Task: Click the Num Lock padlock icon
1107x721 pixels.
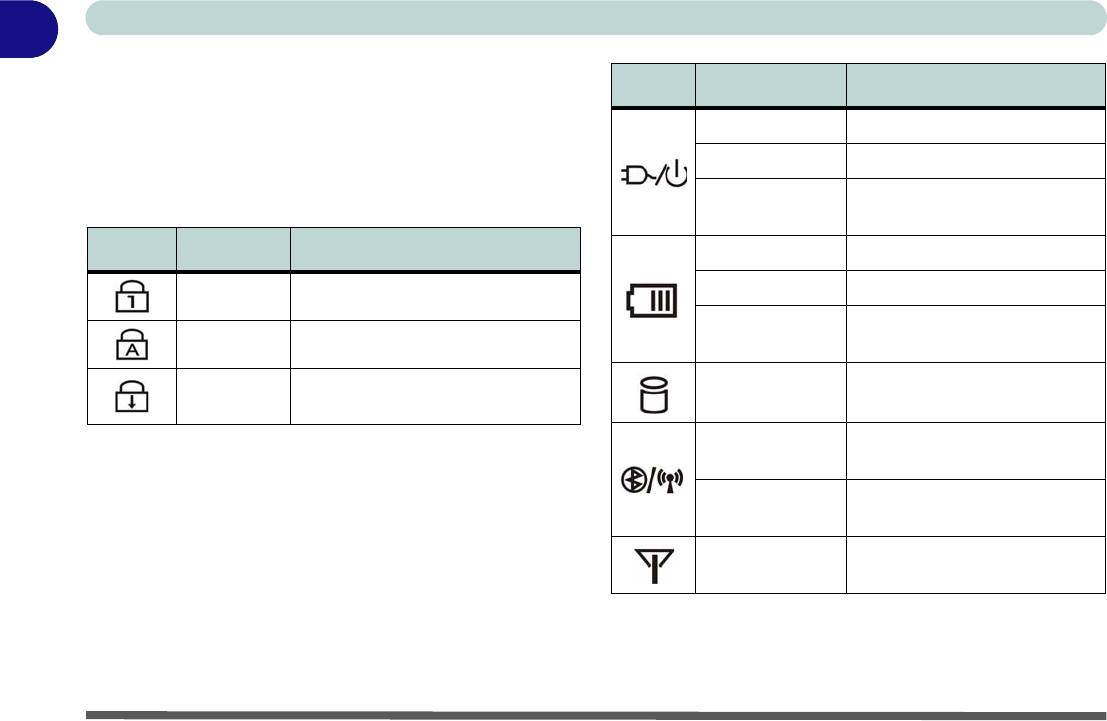Action: tap(132, 297)
